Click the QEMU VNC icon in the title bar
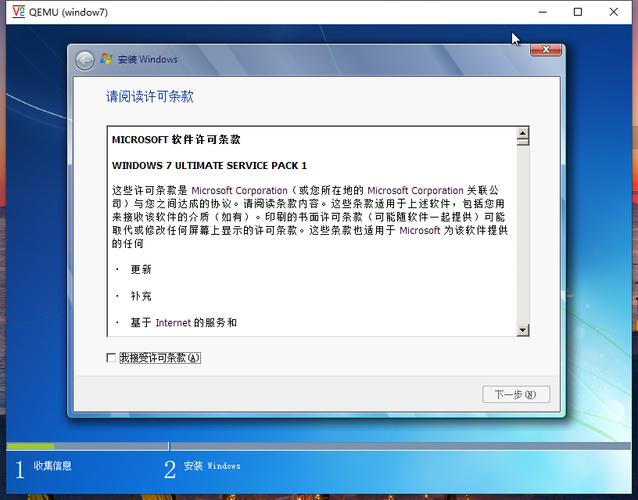The height and width of the screenshot is (500, 638). (x=18, y=12)
